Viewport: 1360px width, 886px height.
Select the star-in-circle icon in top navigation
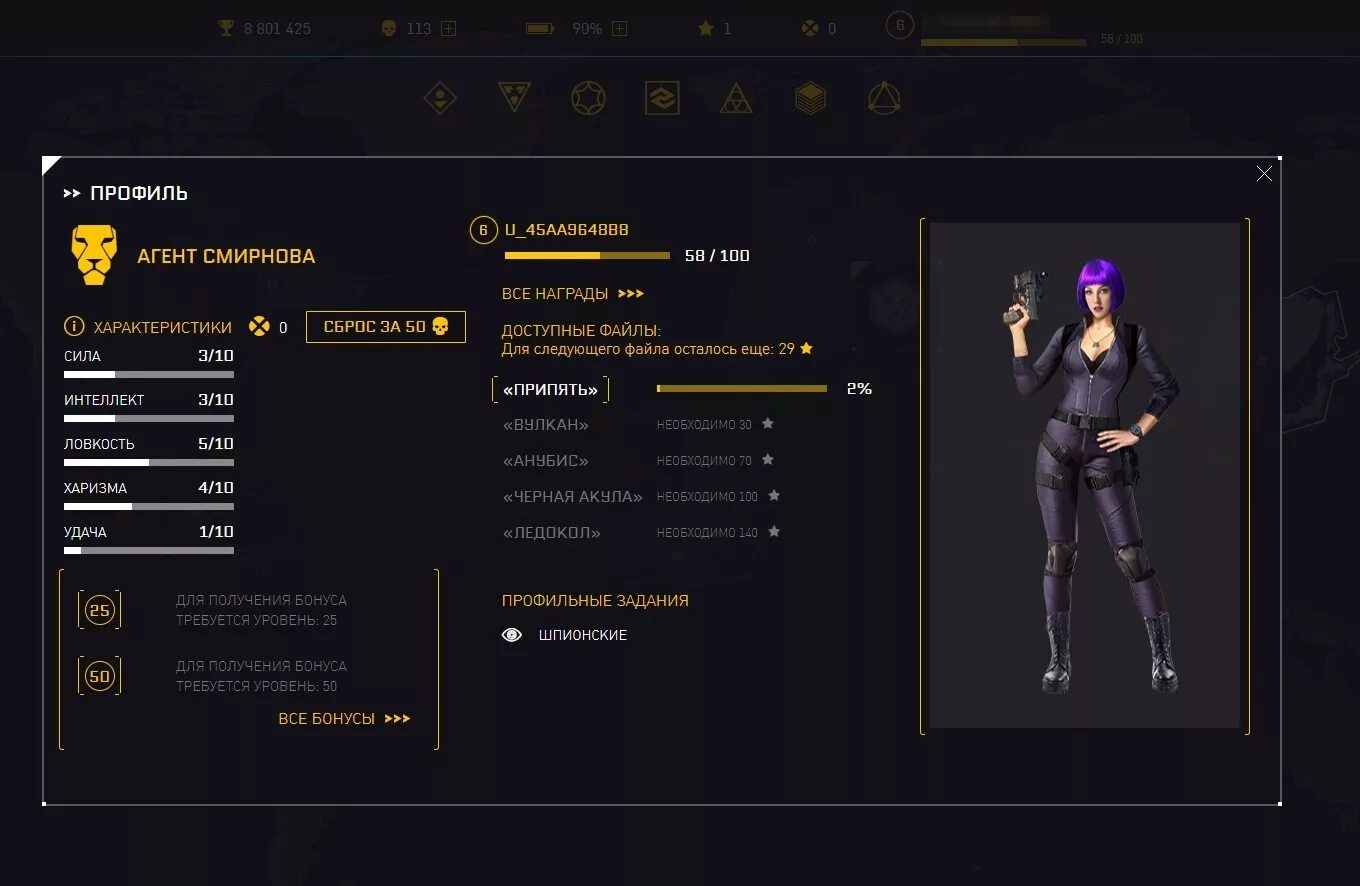click(588, 98)
